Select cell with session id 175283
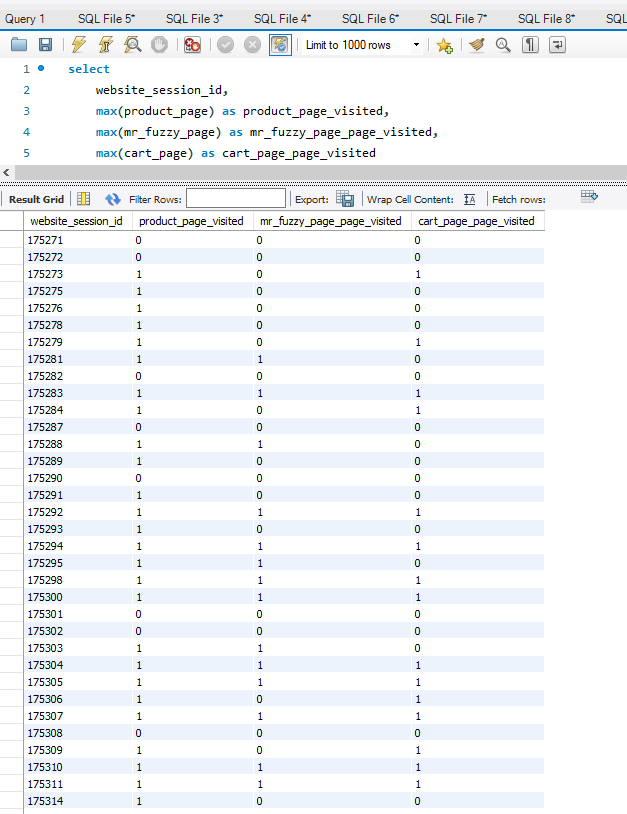Image resolution: width=627 pixels, height=814 pixels. (x=78, y=393)
